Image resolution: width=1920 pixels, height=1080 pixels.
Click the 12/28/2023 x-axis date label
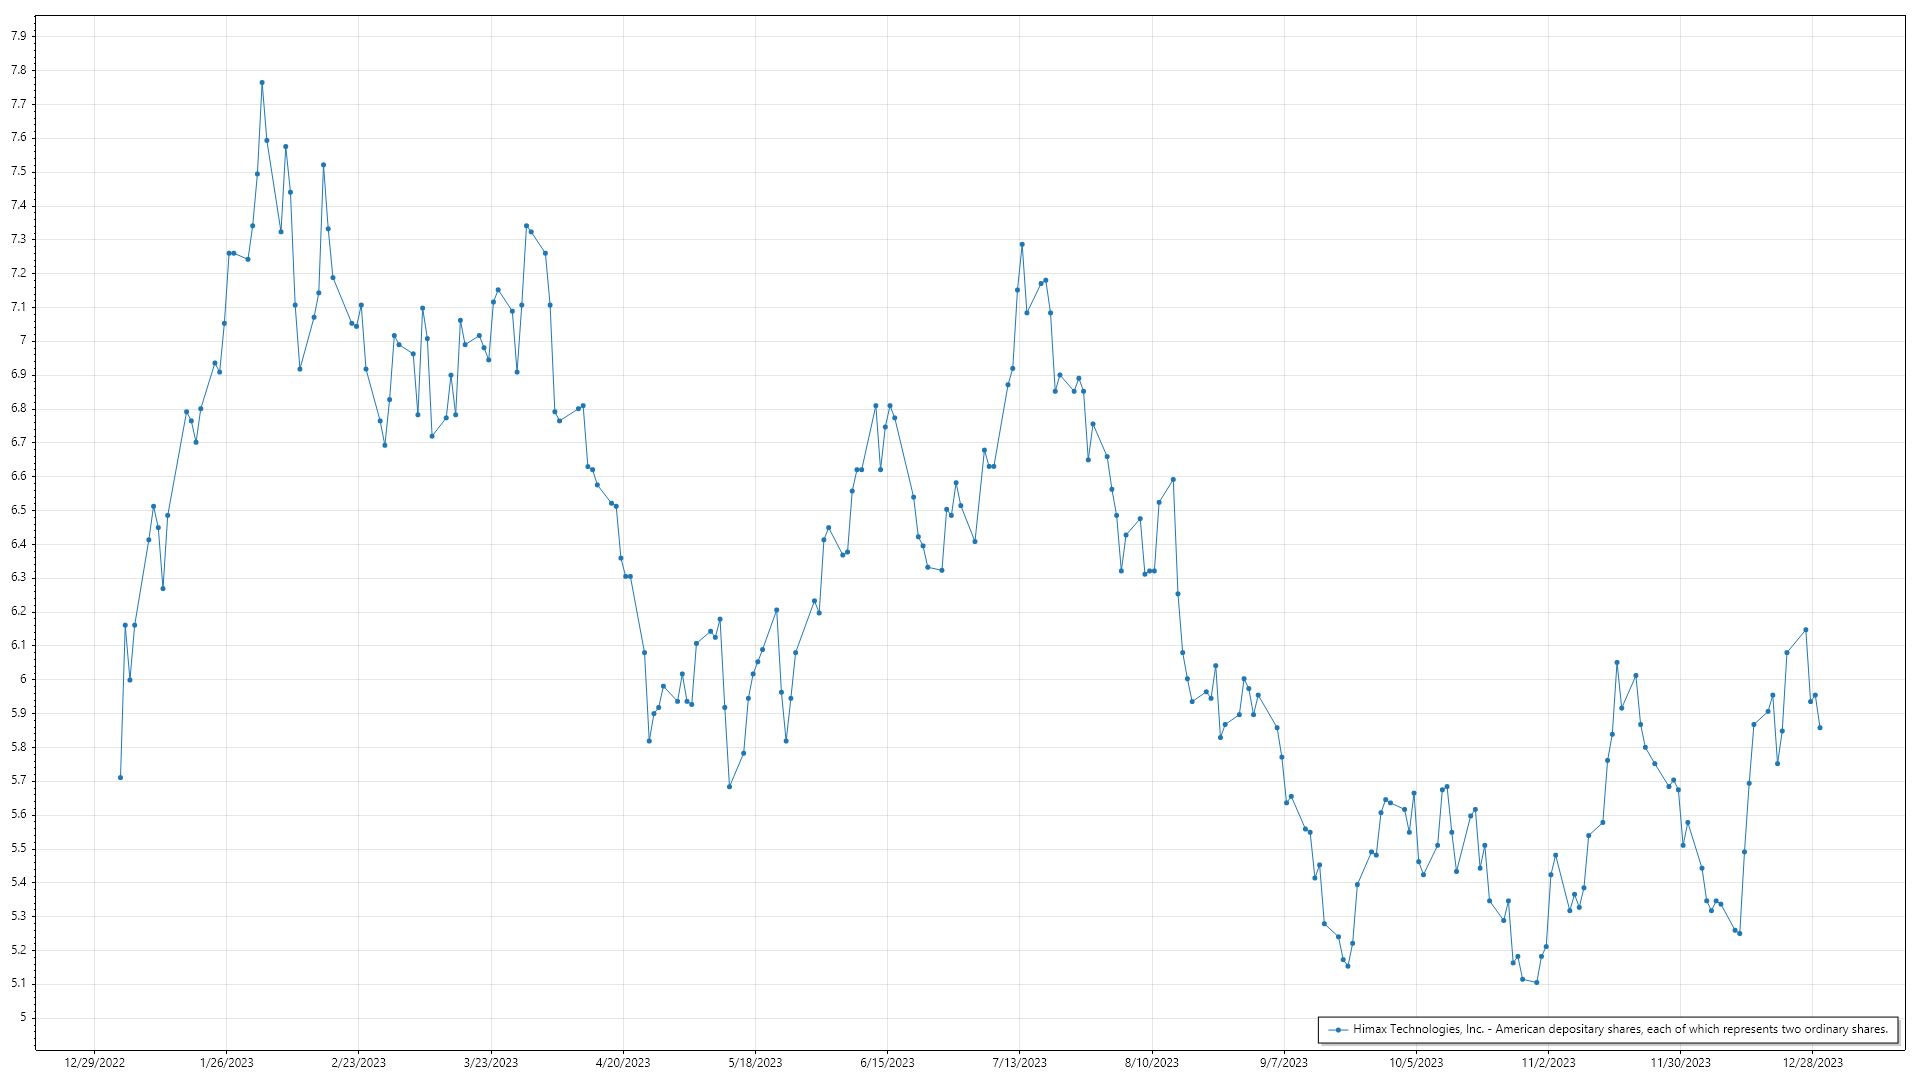[1812, 1063]
